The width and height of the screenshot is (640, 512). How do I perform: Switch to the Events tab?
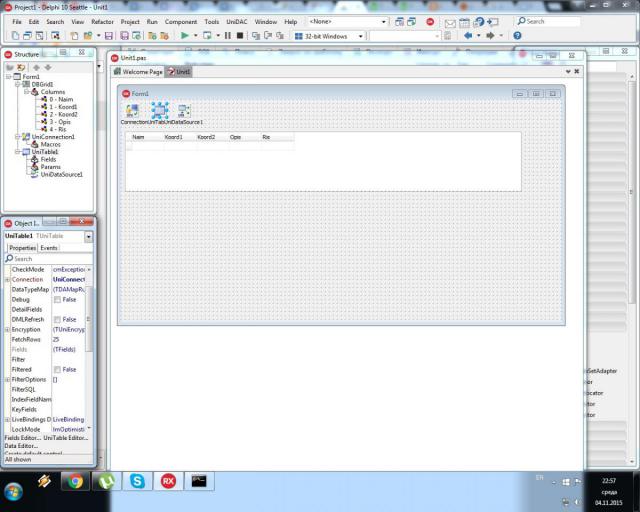(49, 248)
